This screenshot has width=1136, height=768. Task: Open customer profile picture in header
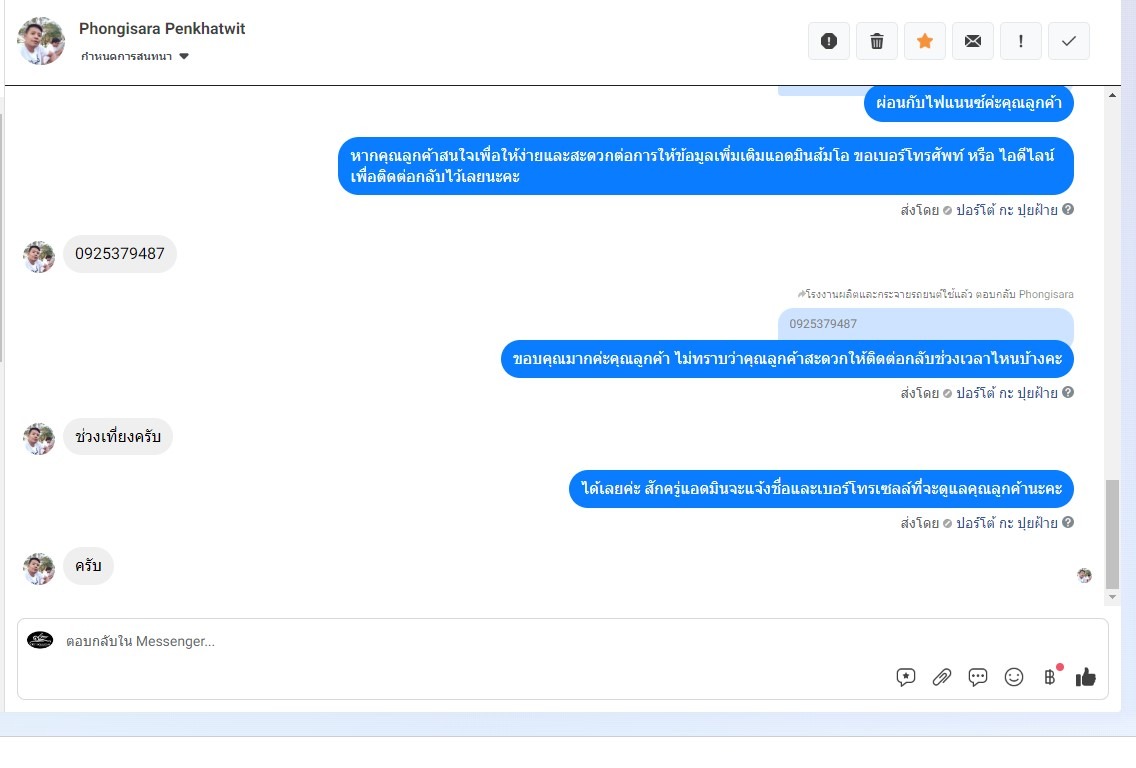pyautogui.click(x=41, y=41)
